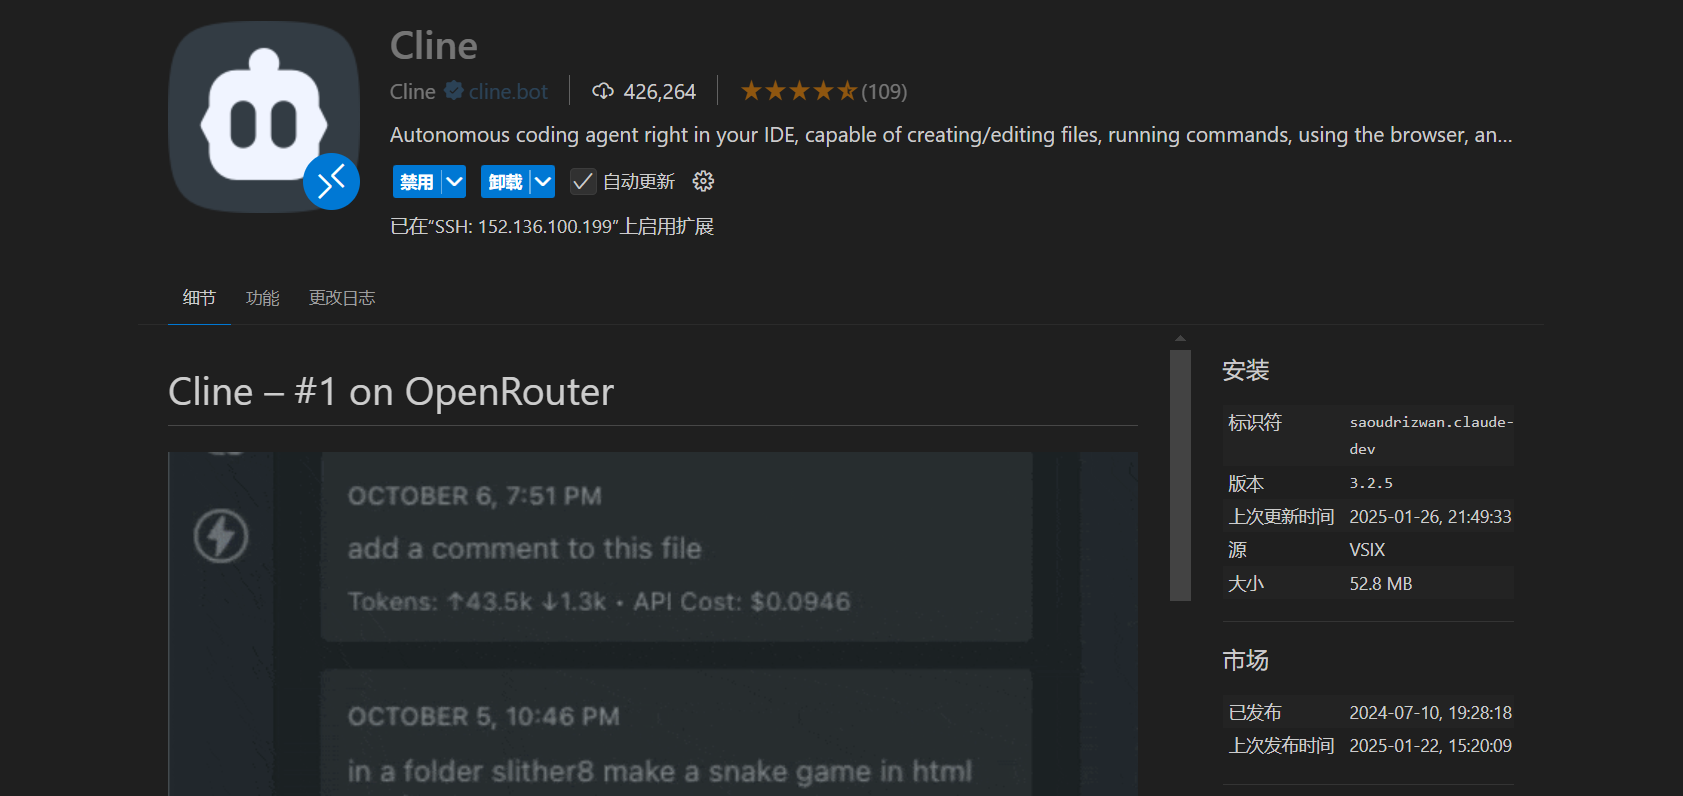
Task: Click the verified publisher checkmark badge
Action: click(x=453, y=91)
